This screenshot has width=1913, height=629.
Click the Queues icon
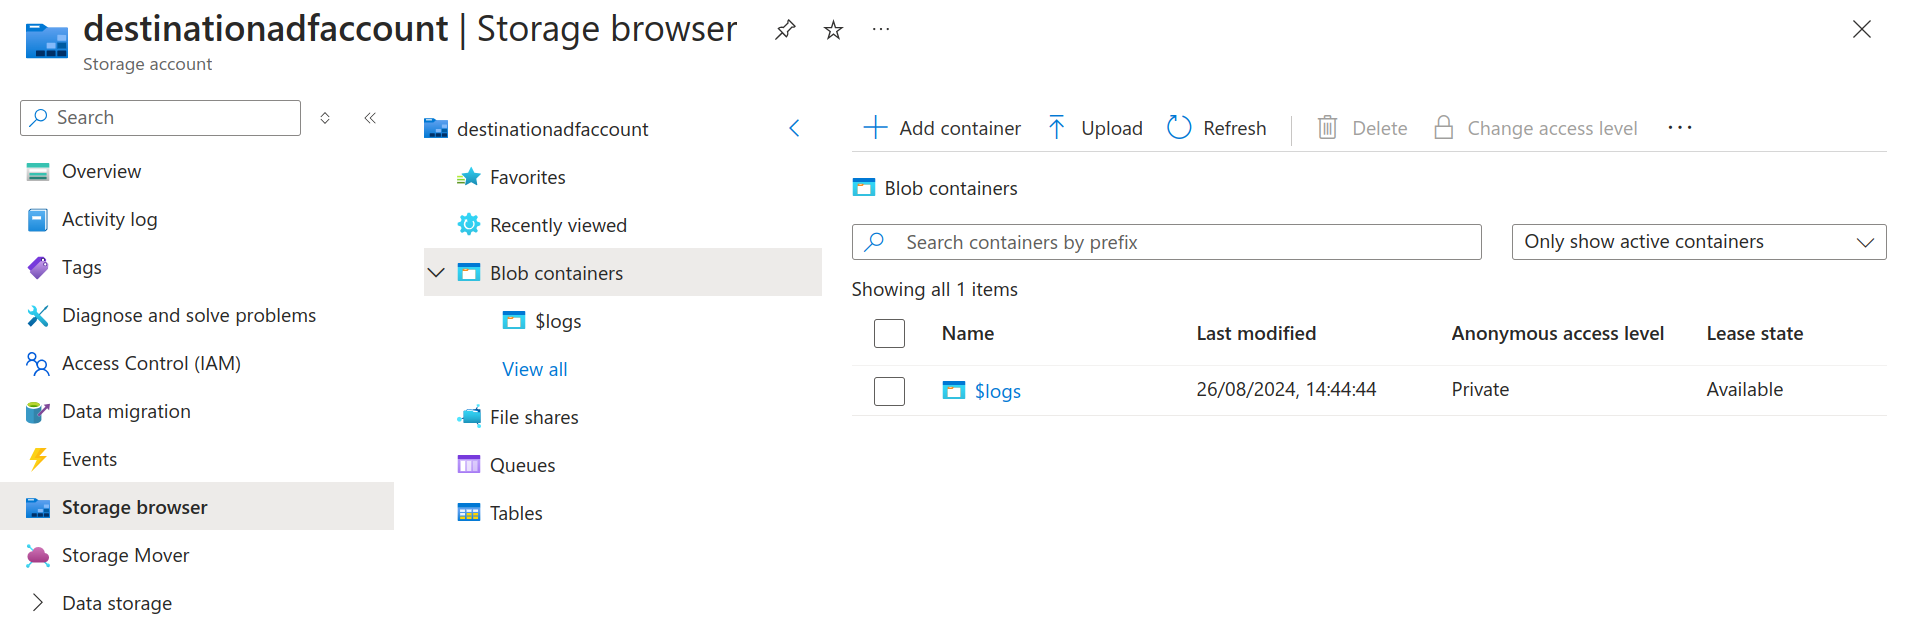pos(469,464)
